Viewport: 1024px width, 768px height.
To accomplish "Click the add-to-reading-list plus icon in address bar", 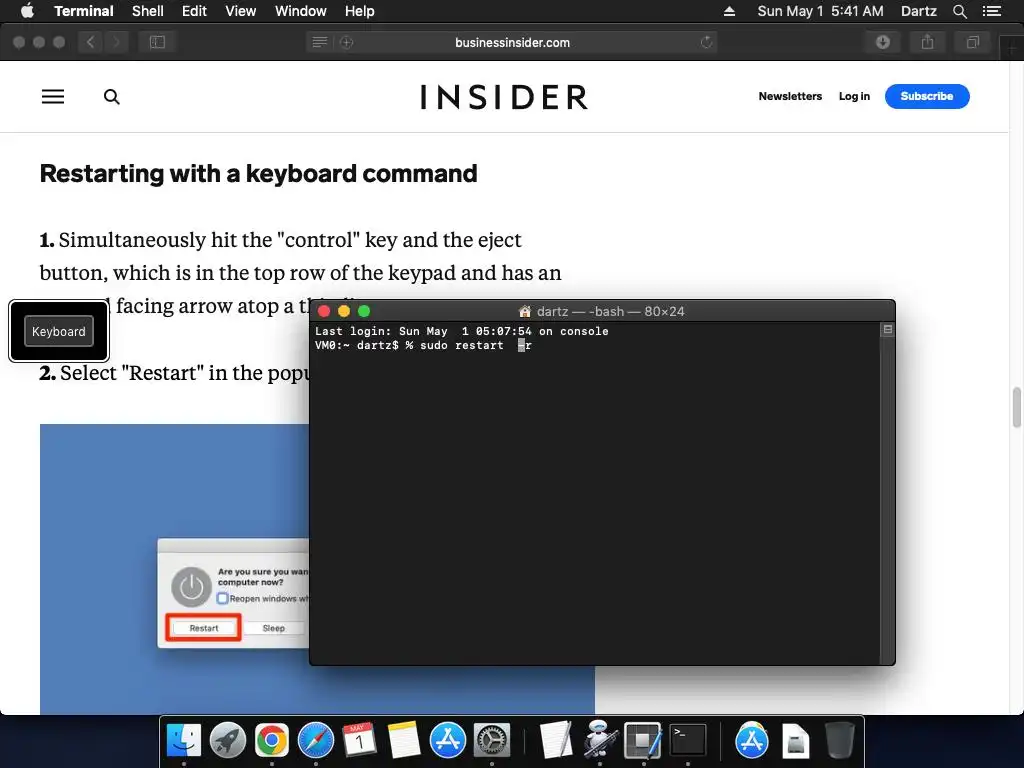I will [347, 42].
